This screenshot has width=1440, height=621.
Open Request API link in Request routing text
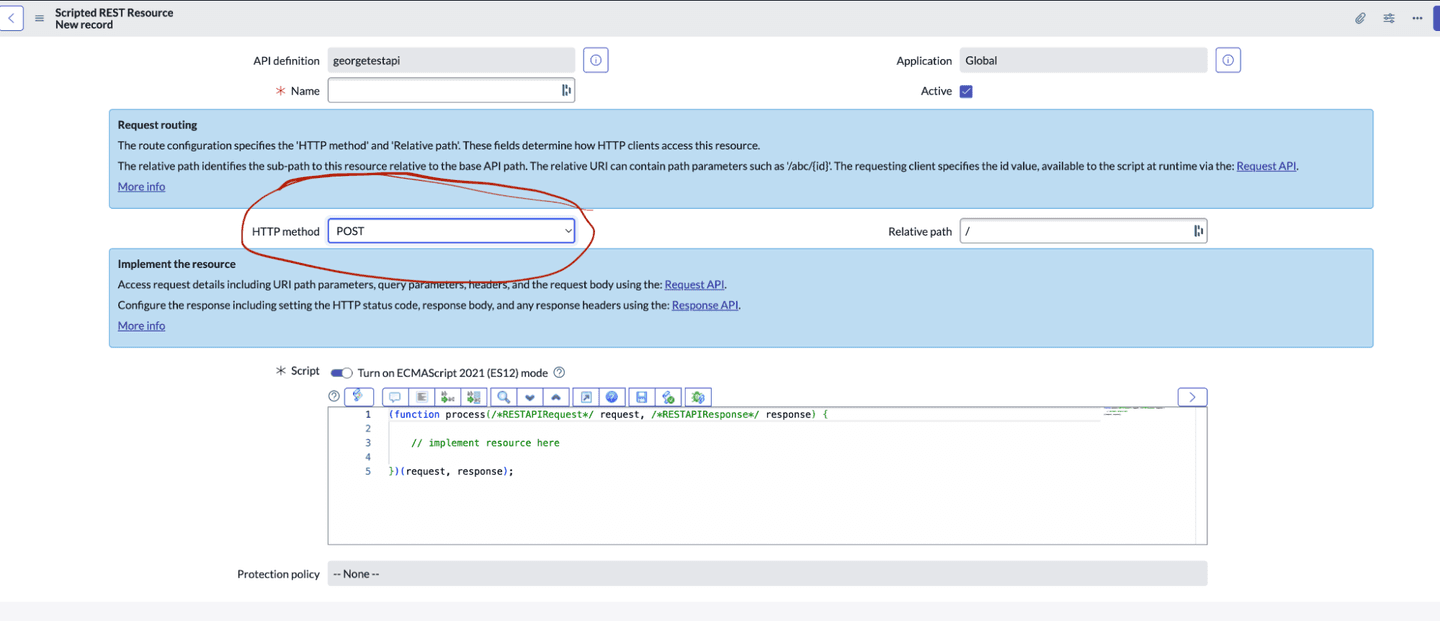click(1266, 166)
